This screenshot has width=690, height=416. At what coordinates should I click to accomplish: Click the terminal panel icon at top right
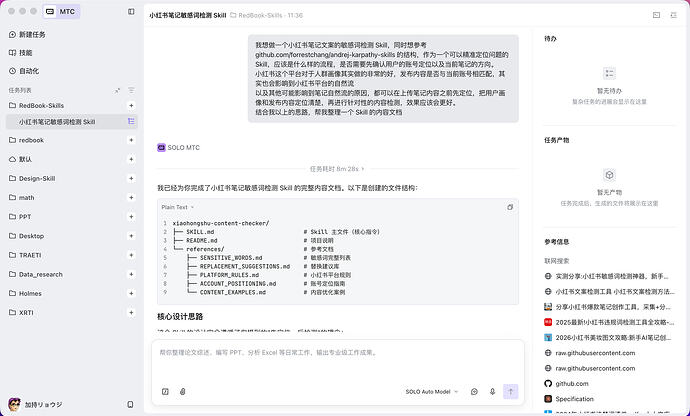(657, 15)
